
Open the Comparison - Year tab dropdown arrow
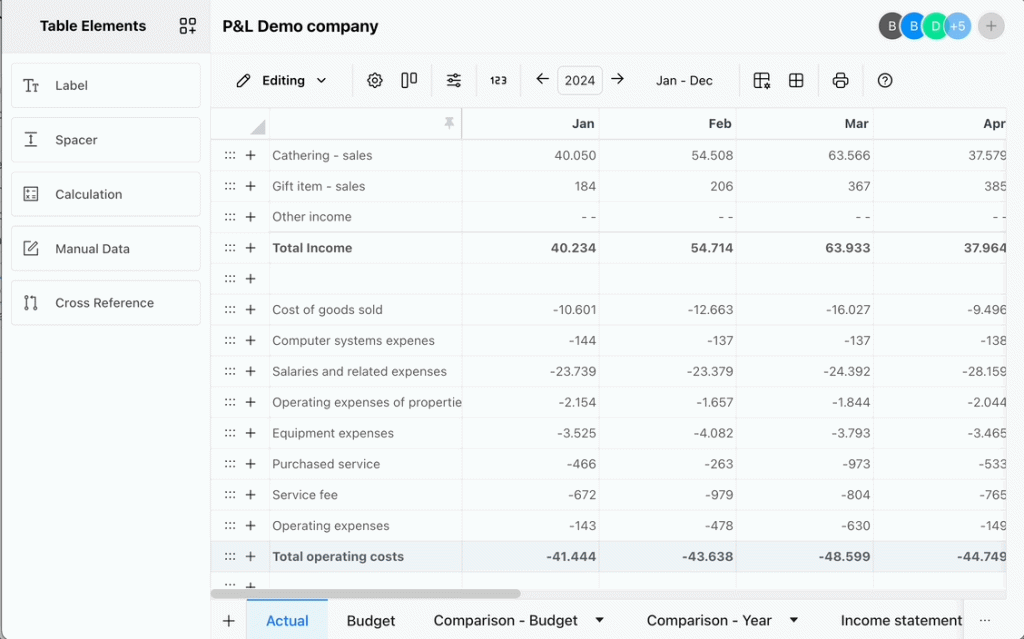[794, 620]
